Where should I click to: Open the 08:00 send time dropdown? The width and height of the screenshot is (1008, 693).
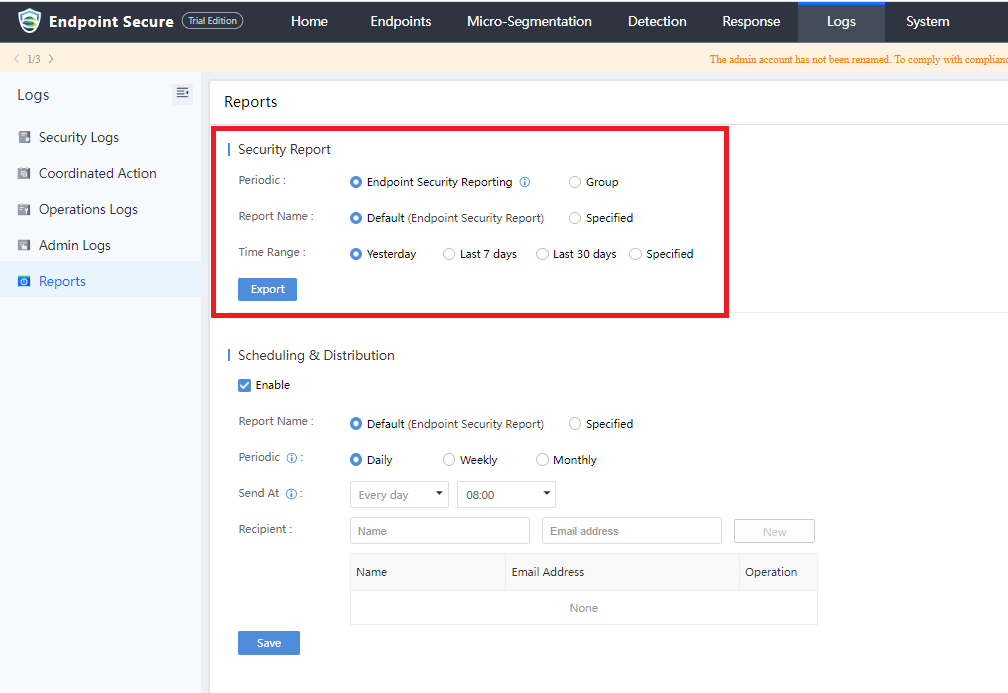pos(506,494)
